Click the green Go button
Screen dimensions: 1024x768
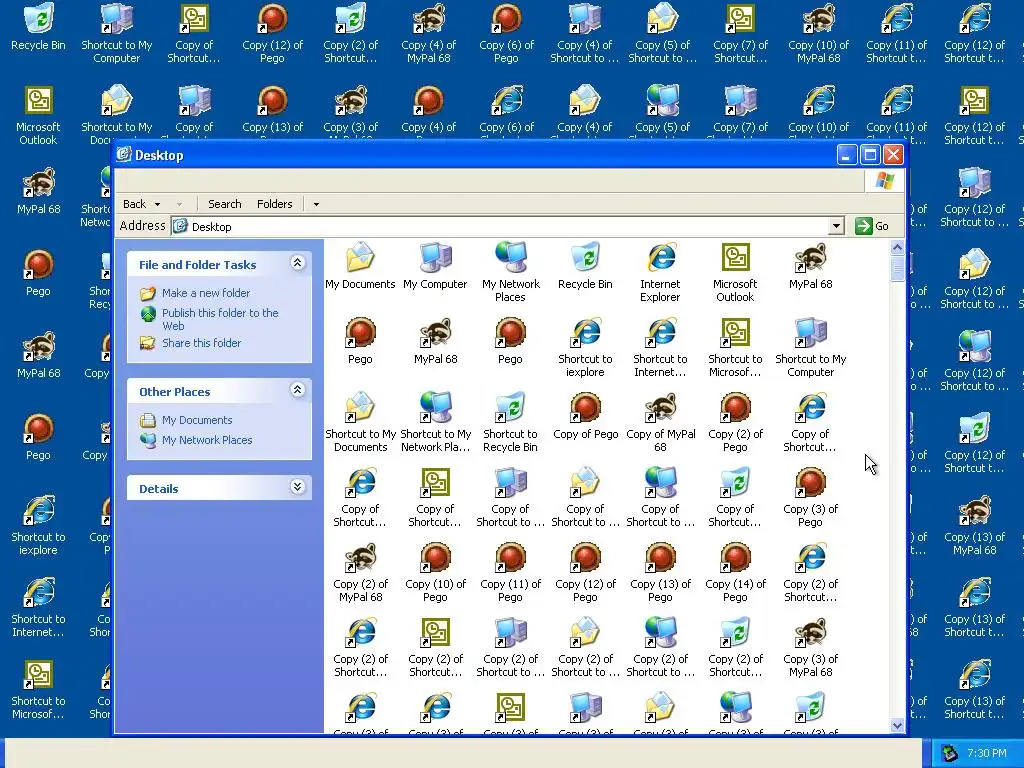[x=872, y=226]
